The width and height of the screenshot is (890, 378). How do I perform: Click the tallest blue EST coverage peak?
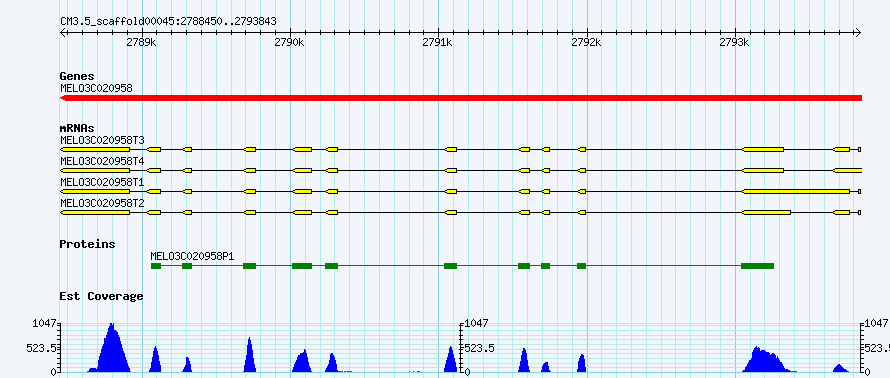tap(112, 348)
